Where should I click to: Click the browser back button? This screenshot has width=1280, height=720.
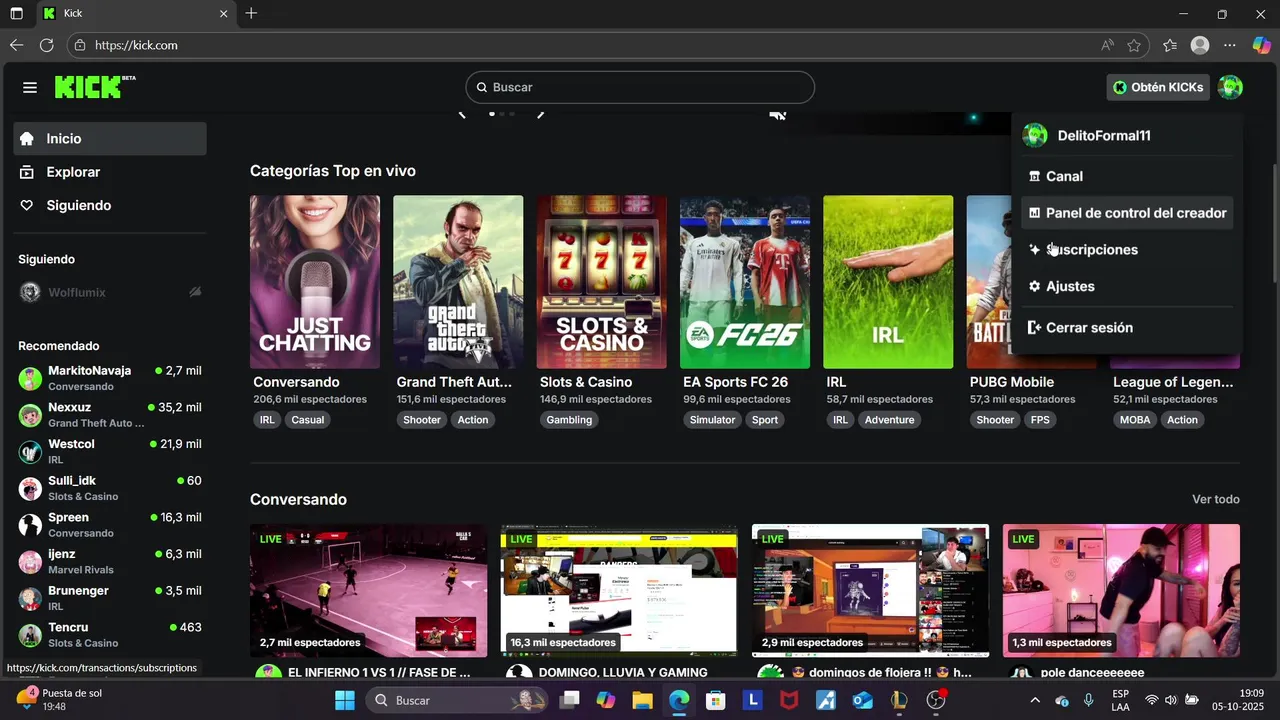pos(16,45)
